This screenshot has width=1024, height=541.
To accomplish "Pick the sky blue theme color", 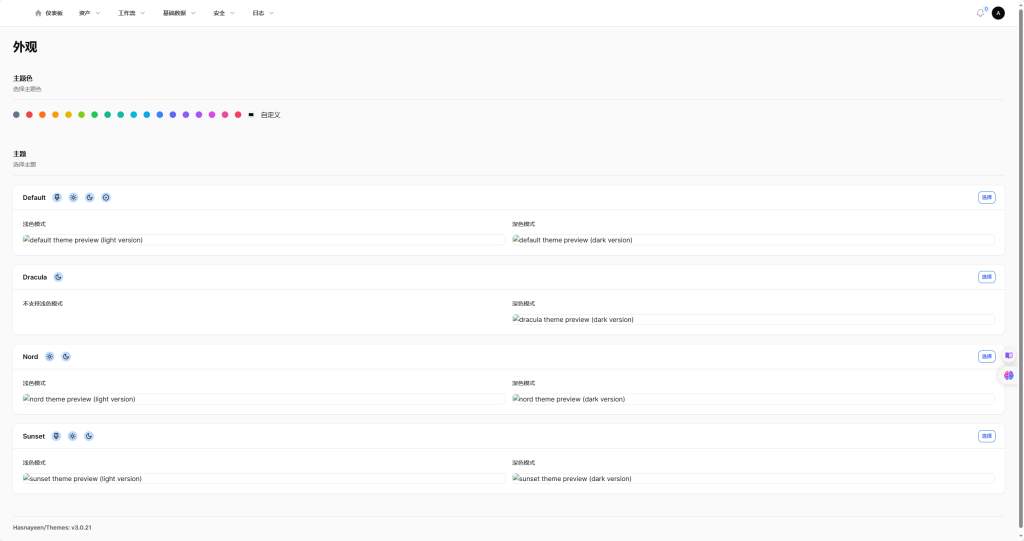I will (147, 115).
